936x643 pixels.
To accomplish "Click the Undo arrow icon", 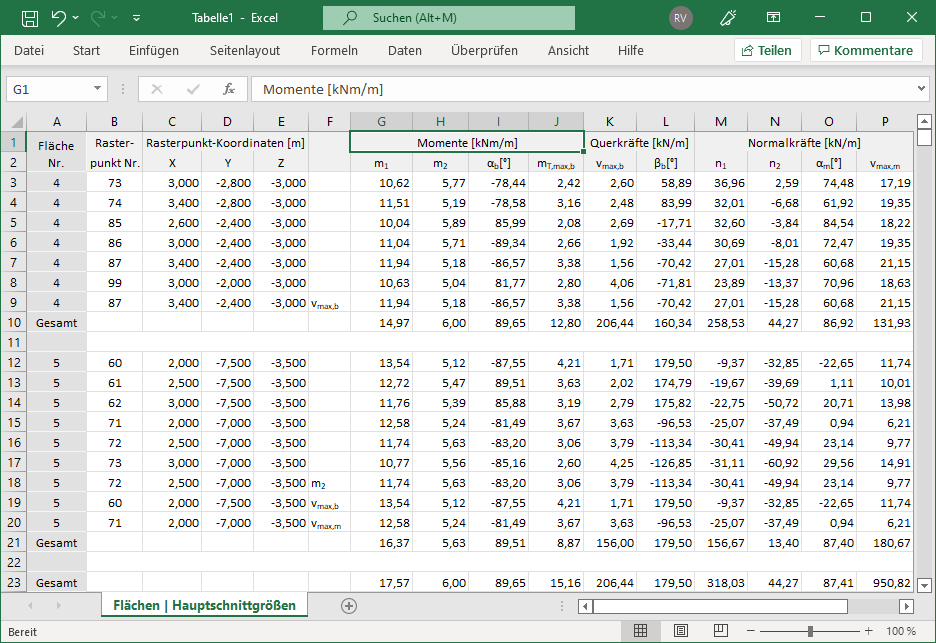I will click(58, 18).
